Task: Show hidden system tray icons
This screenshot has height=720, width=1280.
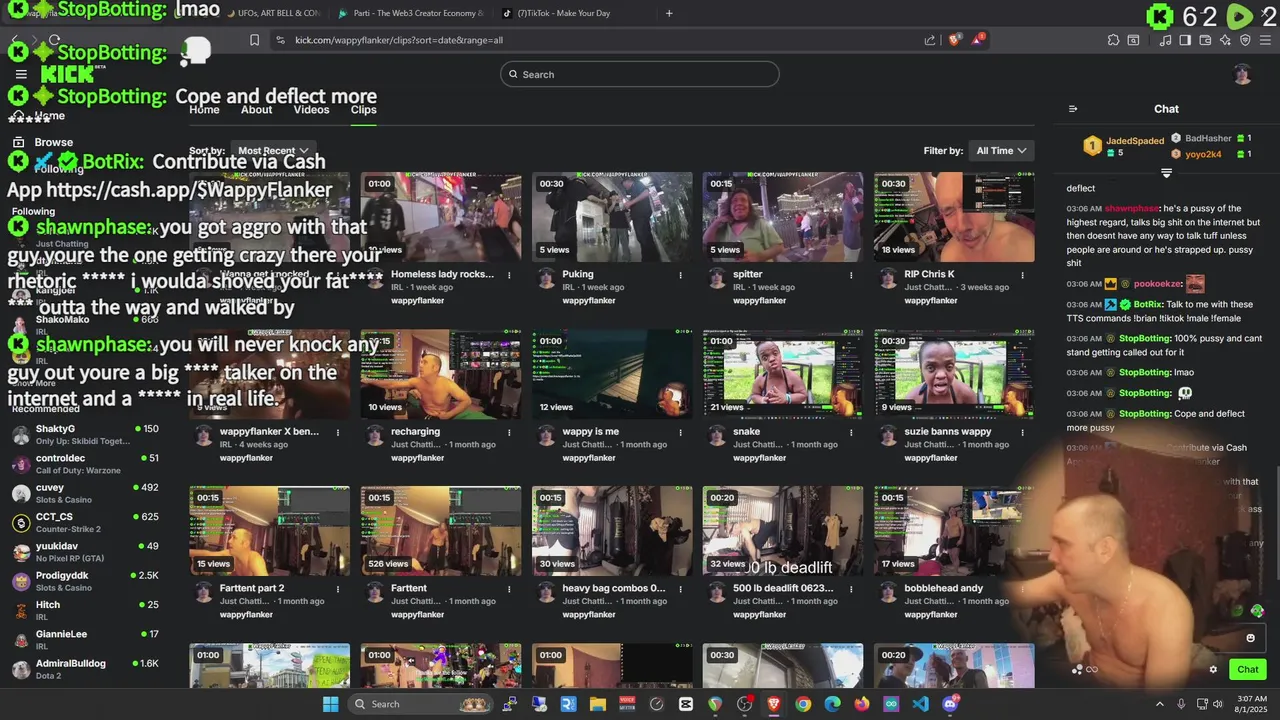Action: pyautogui.click(x=1159, y=704)
